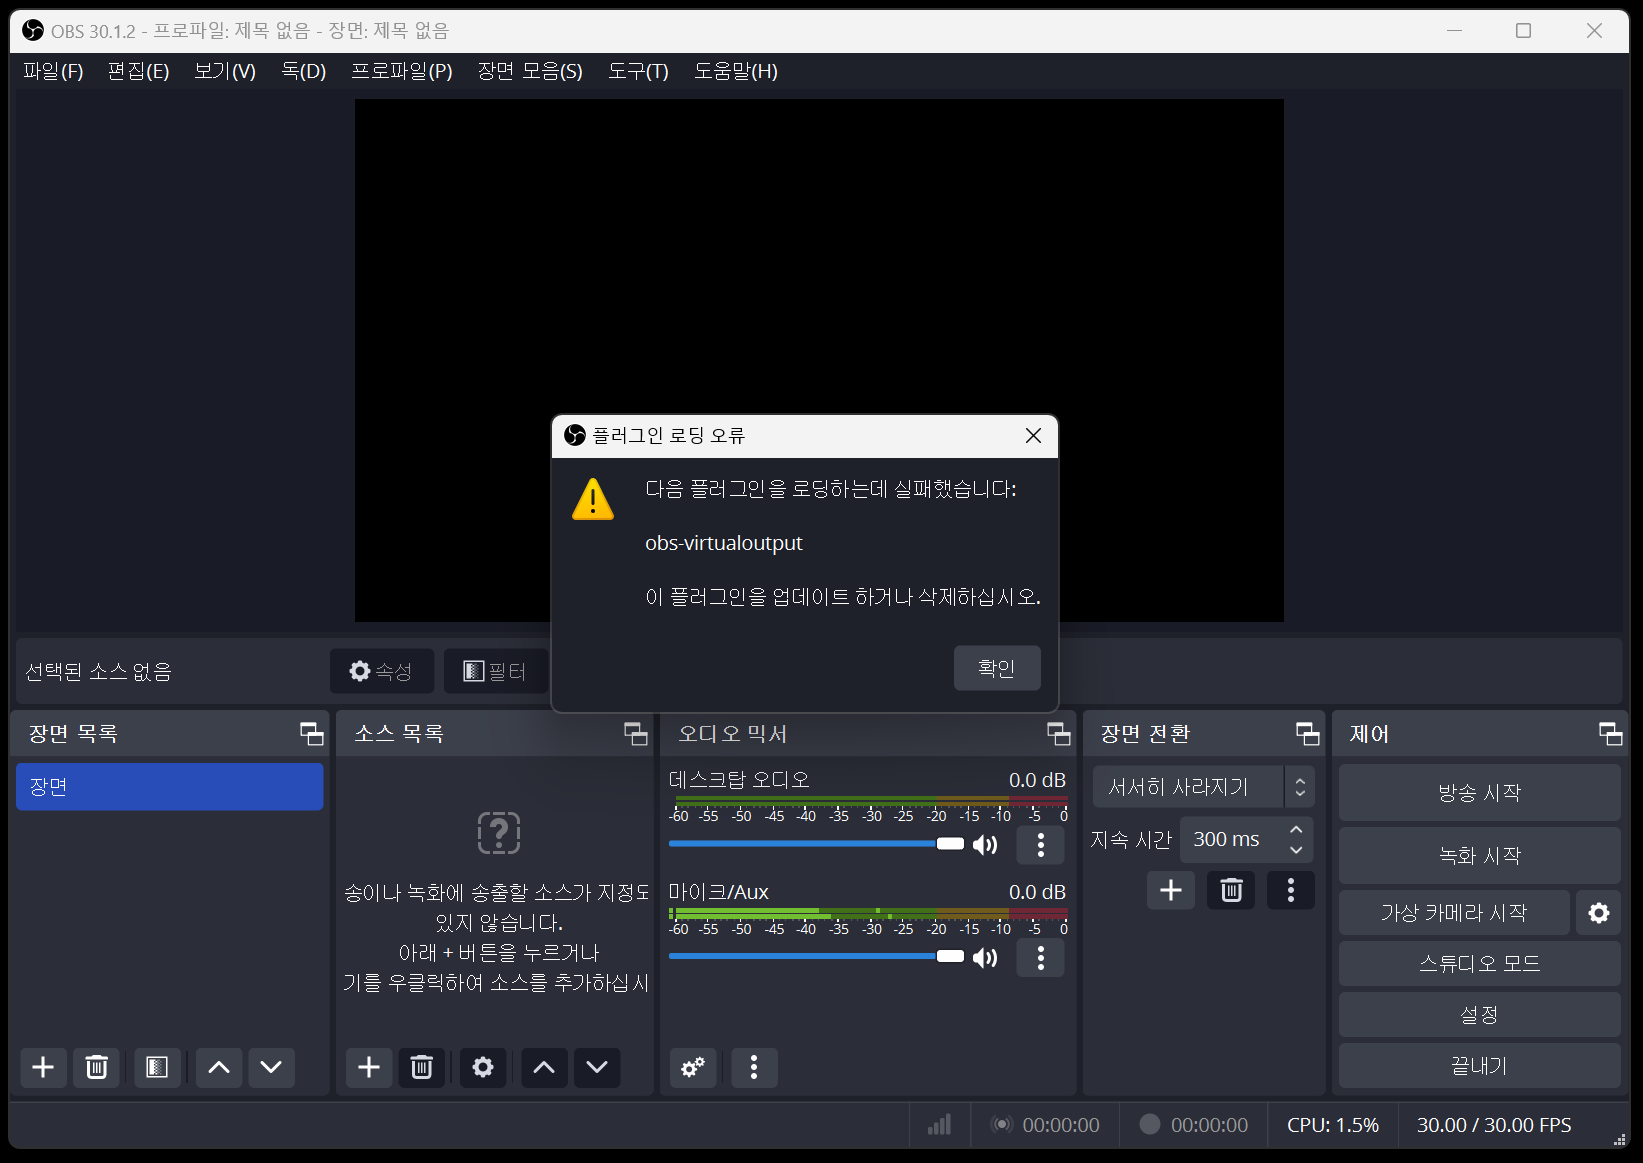Undock the 소스 목록 panel
1643x1163 pixels.
click(x=636, y=734)
